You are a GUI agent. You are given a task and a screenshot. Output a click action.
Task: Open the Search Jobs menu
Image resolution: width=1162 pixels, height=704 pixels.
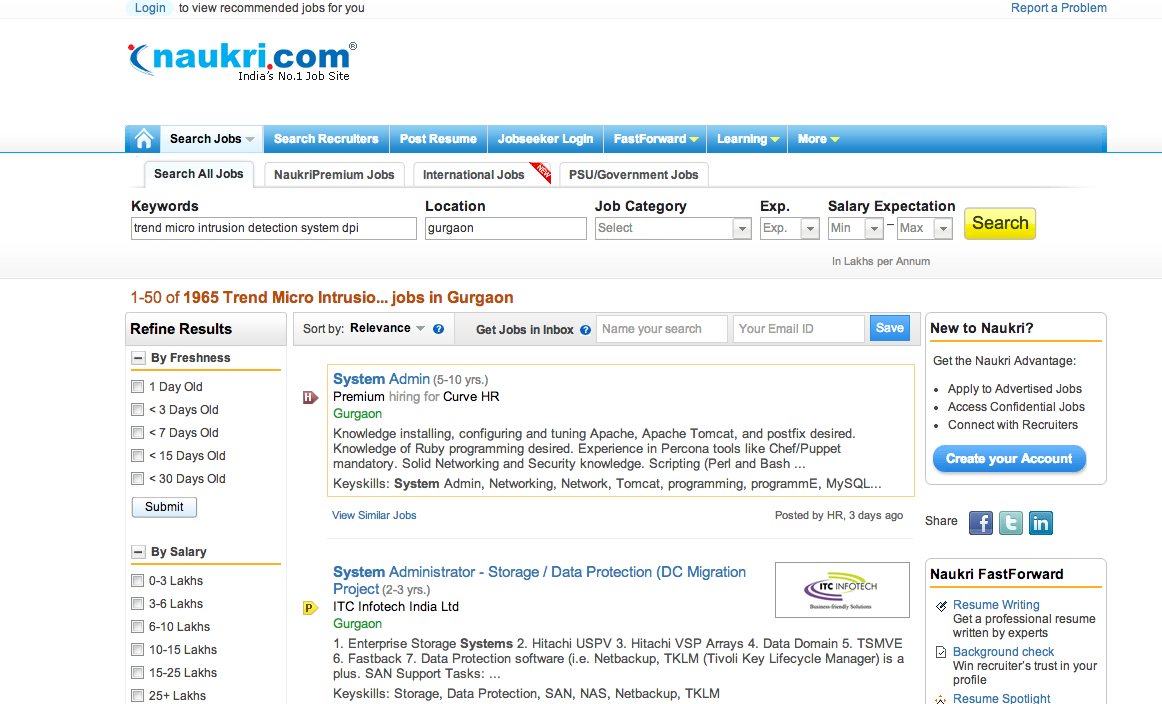(211, 139)
